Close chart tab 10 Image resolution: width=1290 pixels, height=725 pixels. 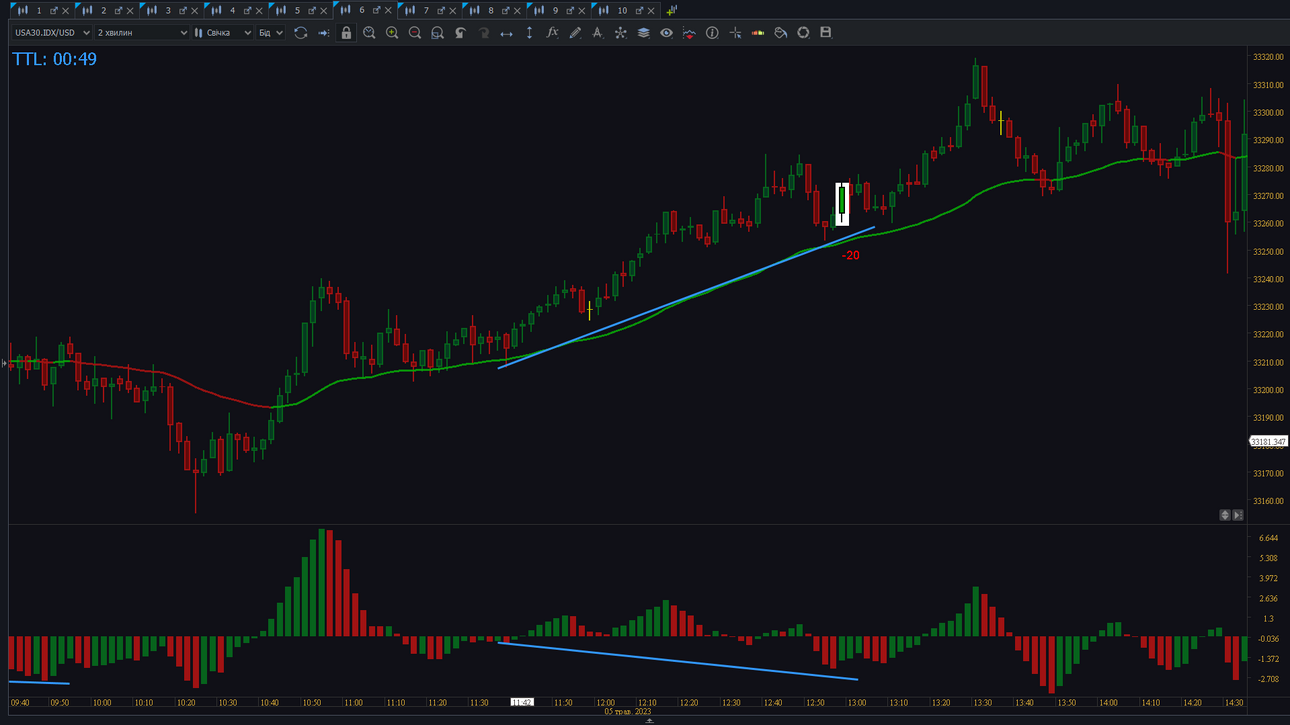tap(652, 11)
